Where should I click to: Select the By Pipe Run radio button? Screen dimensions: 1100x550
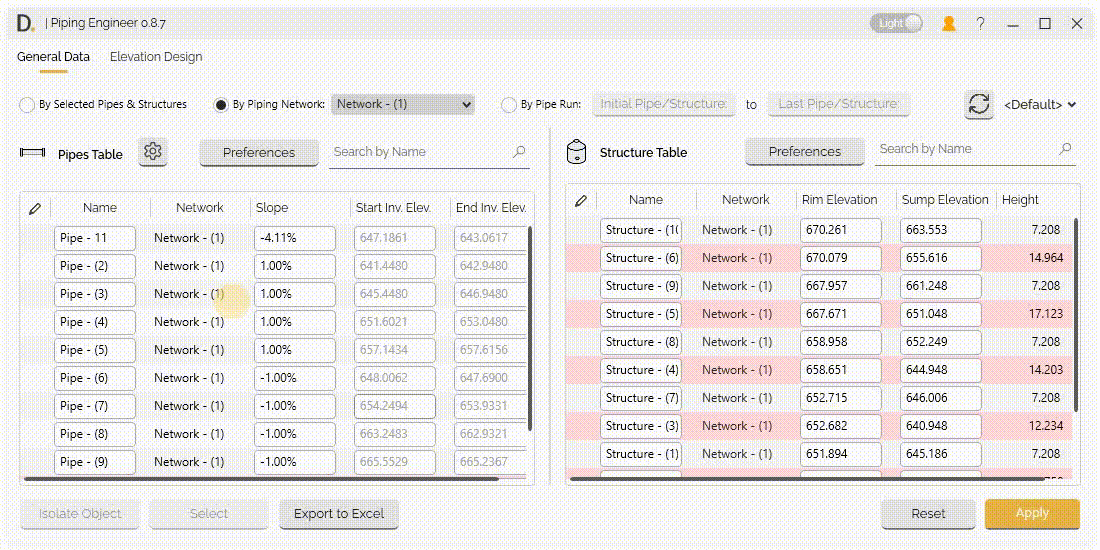coord(510,104)
